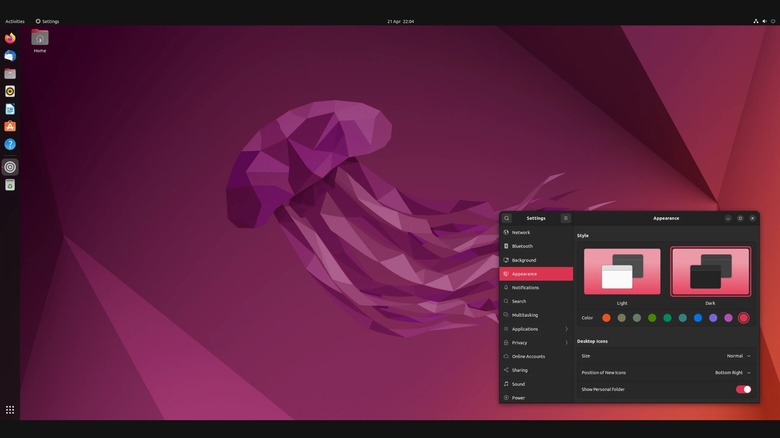
Task: Click the Multitasking sidebar icon
Action: click(x=506, y=315)
